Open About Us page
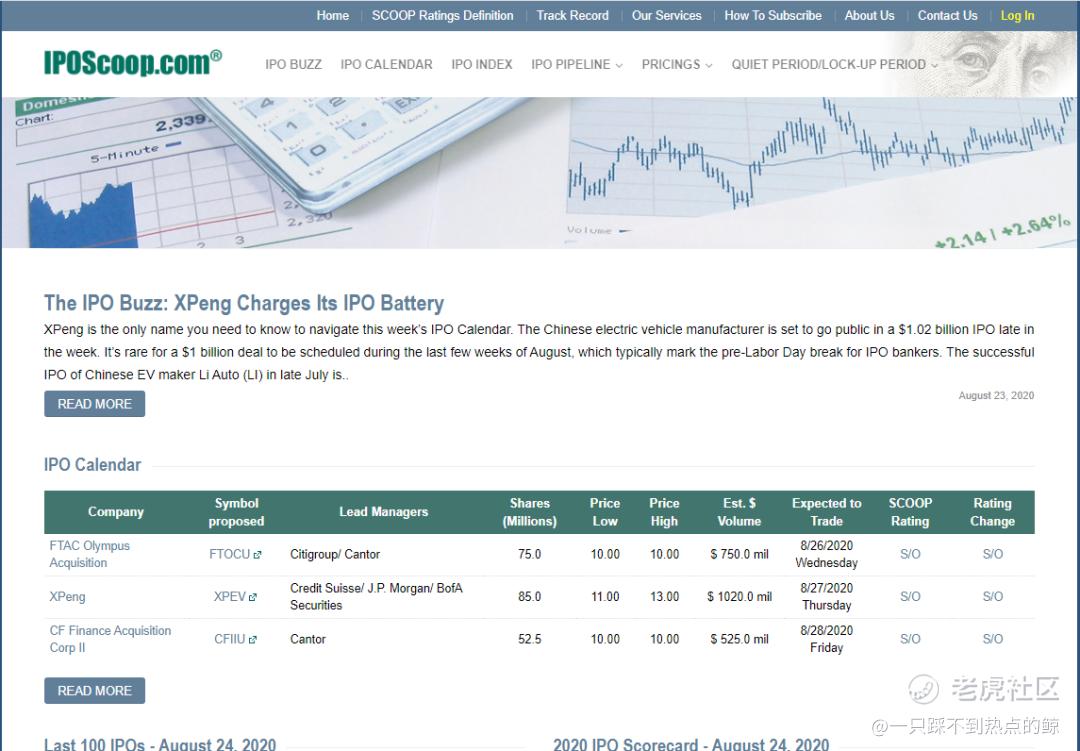 click(x=869, y=15)
